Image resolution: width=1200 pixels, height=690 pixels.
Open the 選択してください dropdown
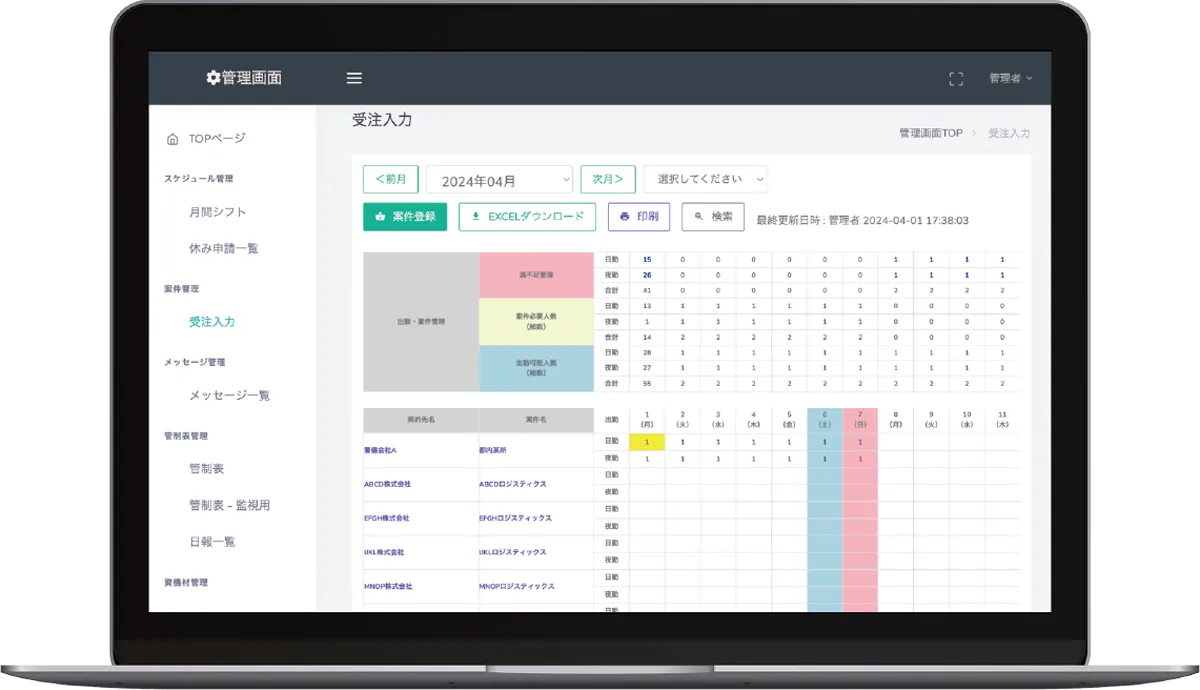pyautogui.click(x=705, y=179)
